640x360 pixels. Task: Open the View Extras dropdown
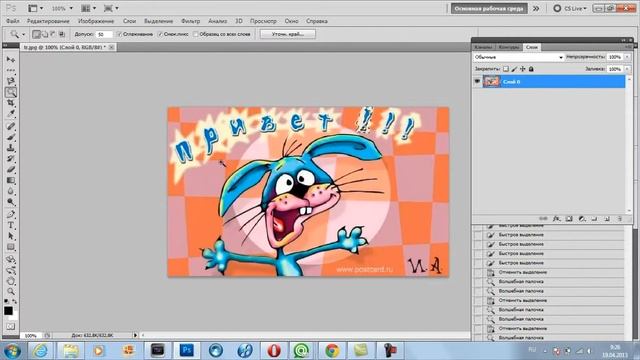(36, 8)
